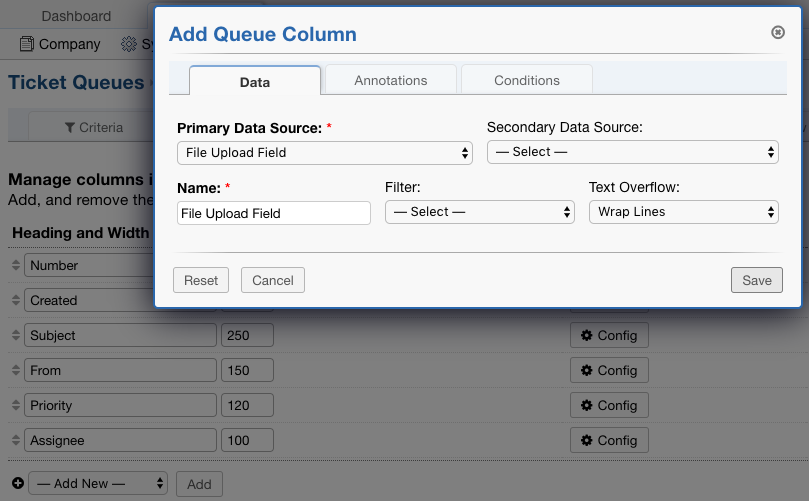Screen dimensions: 809x501
Task: Save the new queue column
Action: pyautogui.click(x=756, y=280)
